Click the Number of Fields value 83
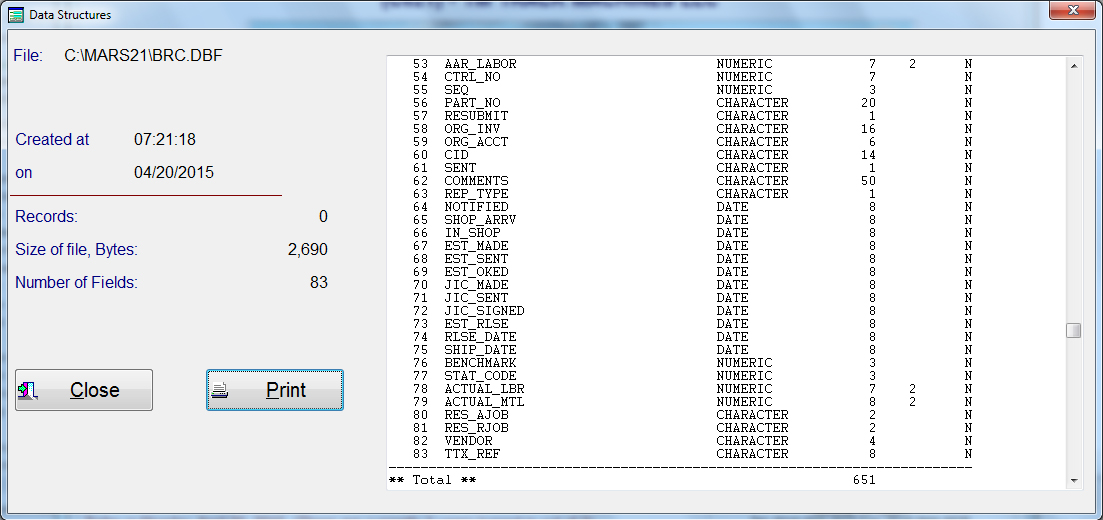Image resolution: width=1103 pixels, height=520 pixels. click(x=318, y=283)
